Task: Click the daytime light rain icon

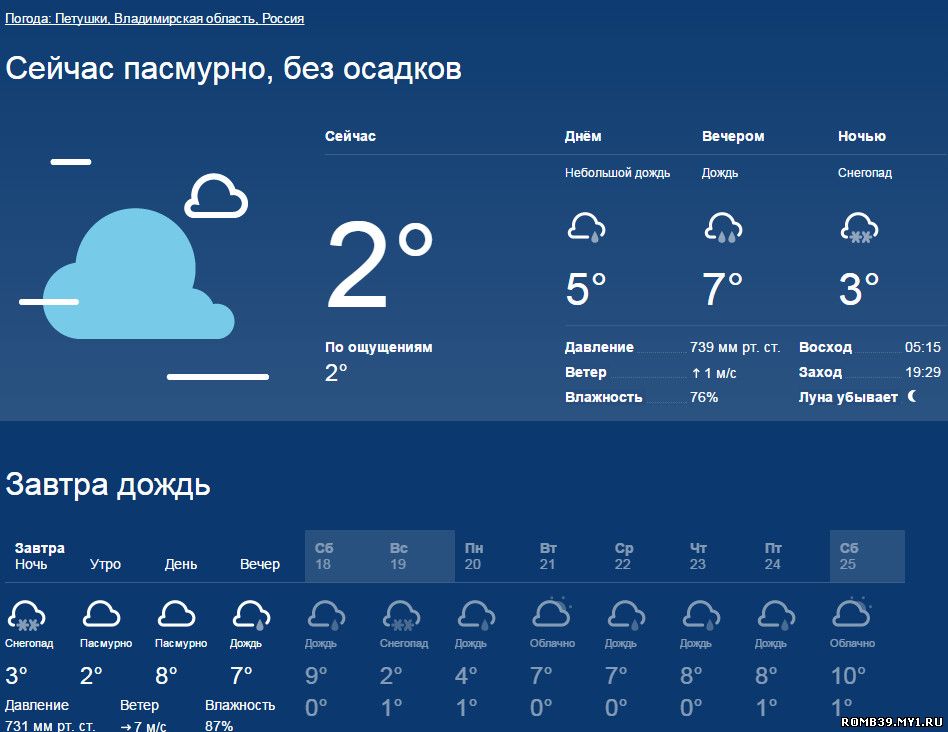Action: (586, 227)
